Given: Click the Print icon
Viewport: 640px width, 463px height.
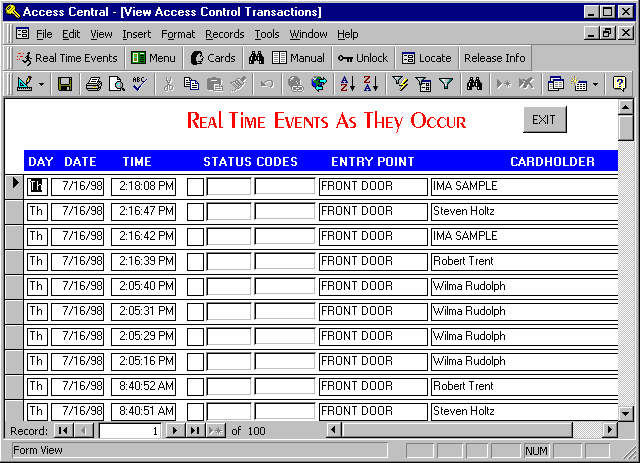Looking at the screenshot, I should 93,84.
